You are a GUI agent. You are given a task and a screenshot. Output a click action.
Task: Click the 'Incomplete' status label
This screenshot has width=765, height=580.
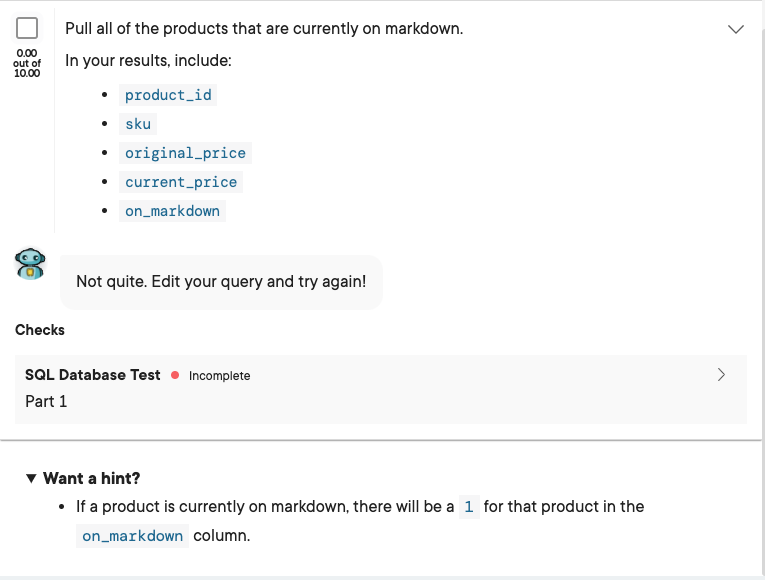(x=219, y=376)
